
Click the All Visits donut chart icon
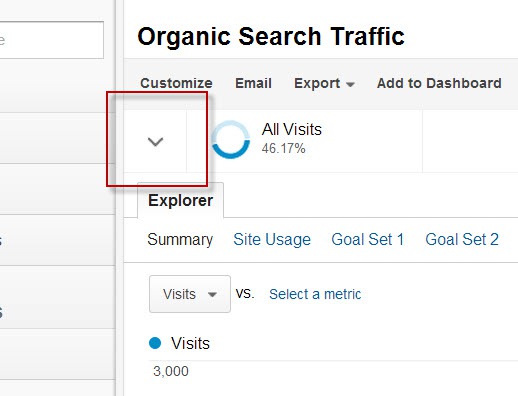click(231, 140)
